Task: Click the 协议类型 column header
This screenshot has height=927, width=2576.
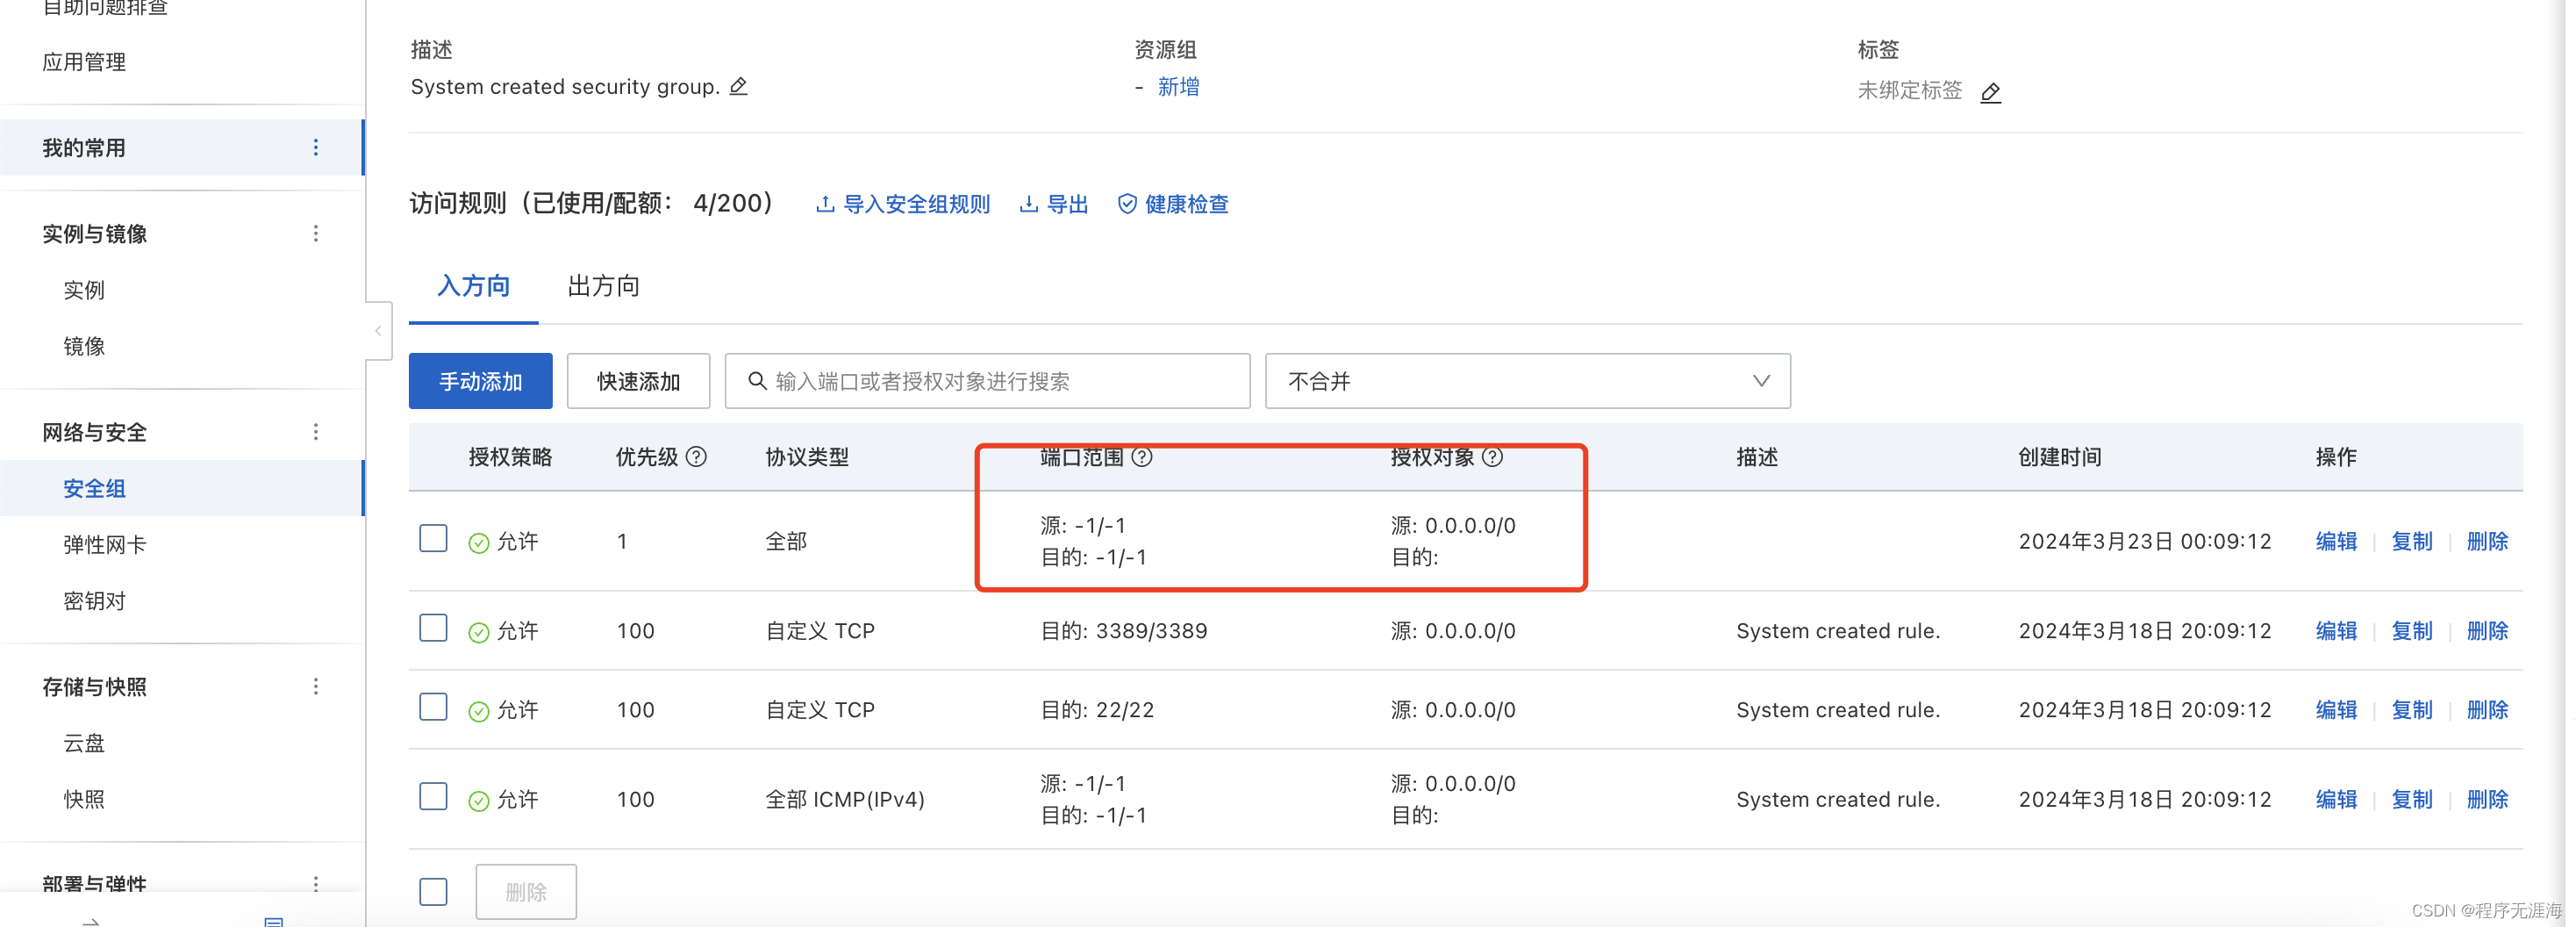Action: [x=807, y=457]
